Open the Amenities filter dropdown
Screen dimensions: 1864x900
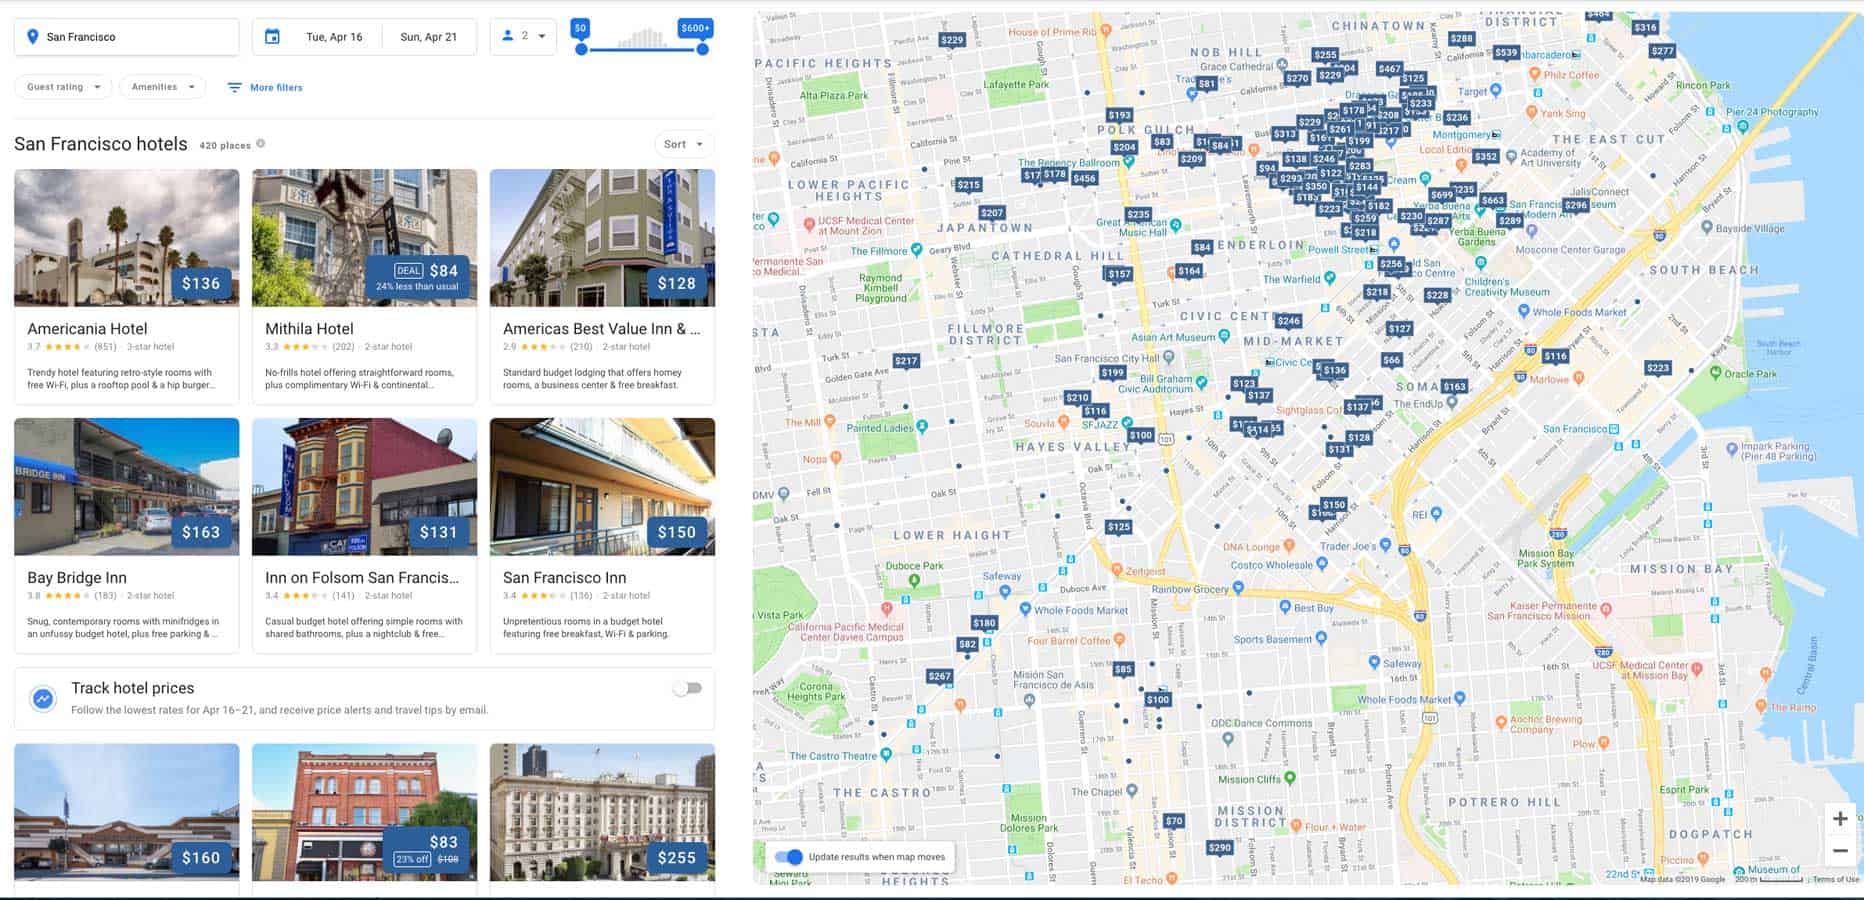pyautogui.click(x=162, y=87)
